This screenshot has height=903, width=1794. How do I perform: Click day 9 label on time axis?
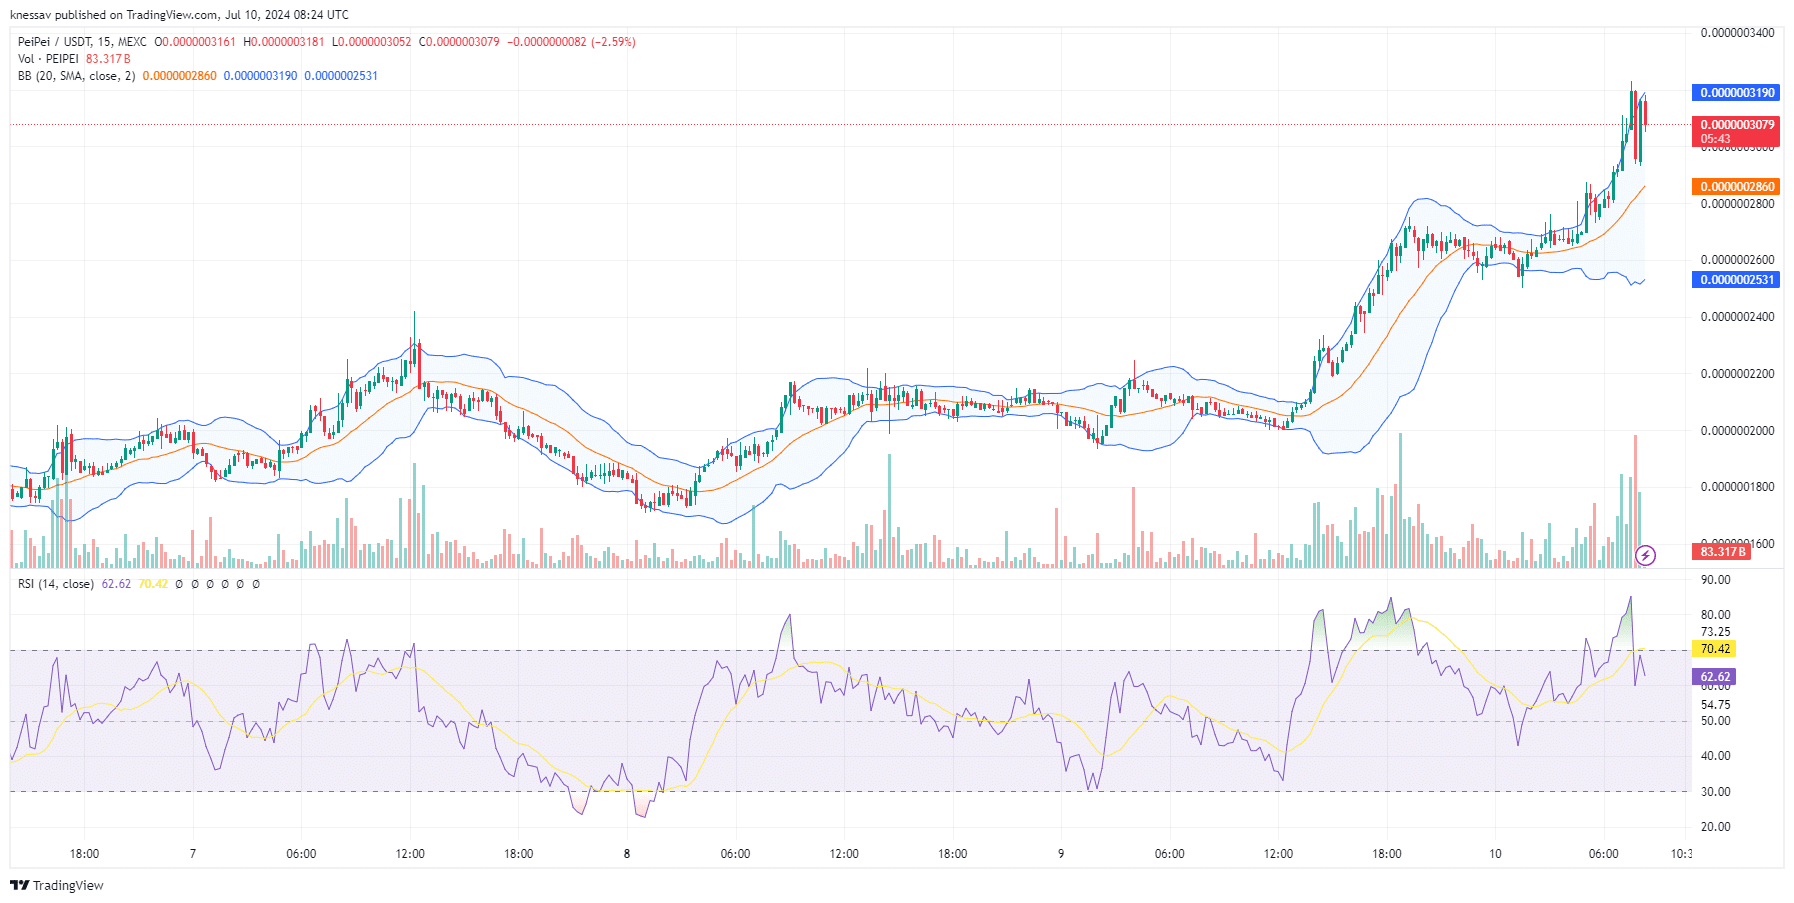click(1061, 854)
